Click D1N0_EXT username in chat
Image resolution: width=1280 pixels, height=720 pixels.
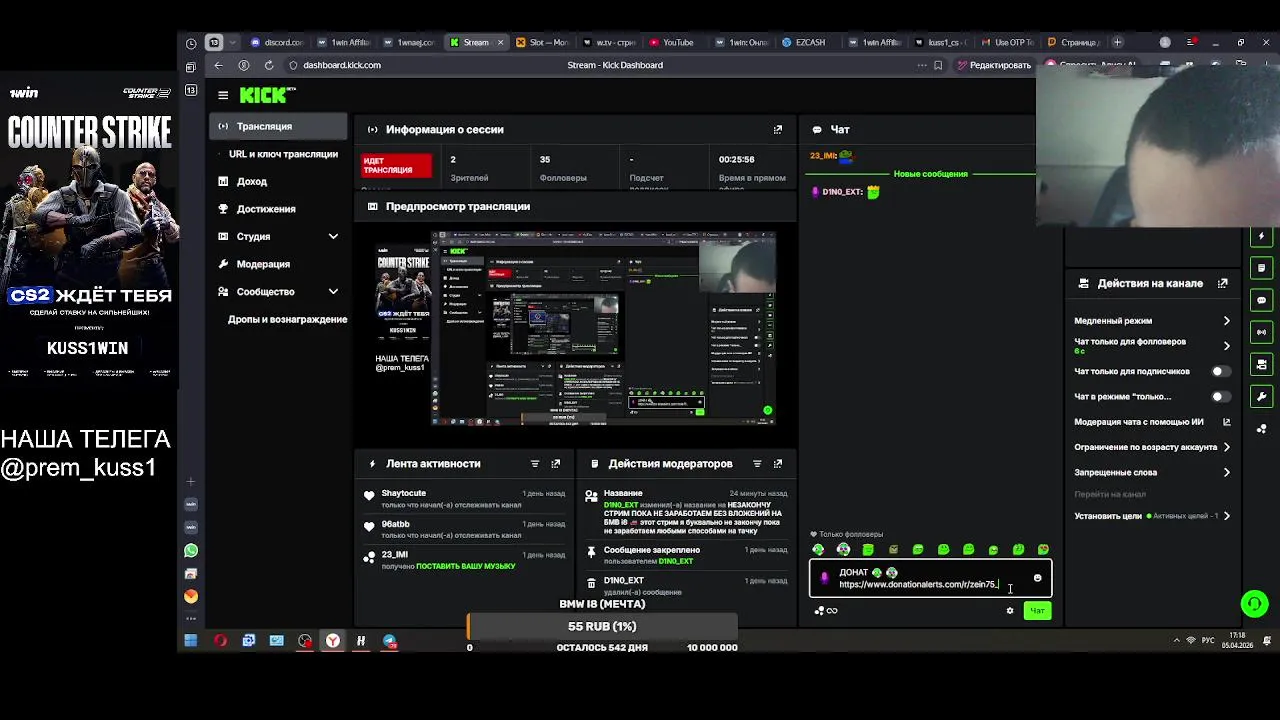[842, 192]
